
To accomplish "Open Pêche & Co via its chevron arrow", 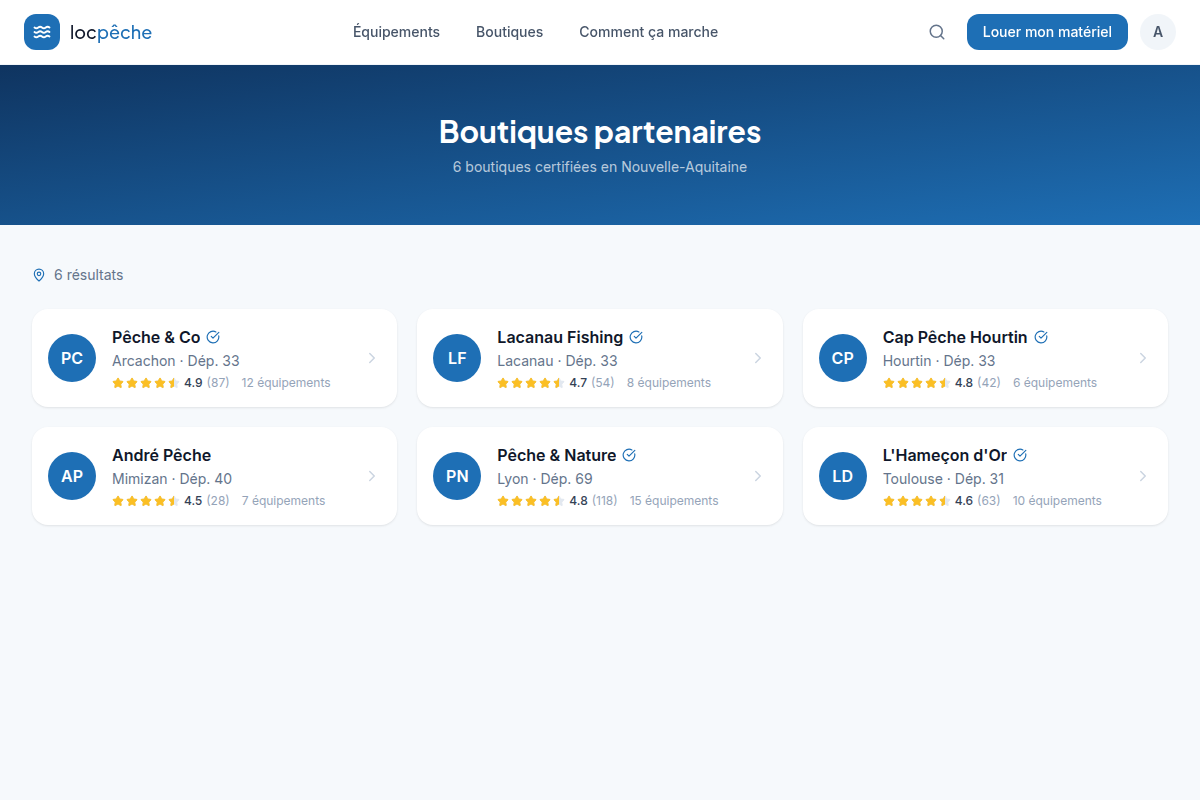I will [x=372, y=358].
